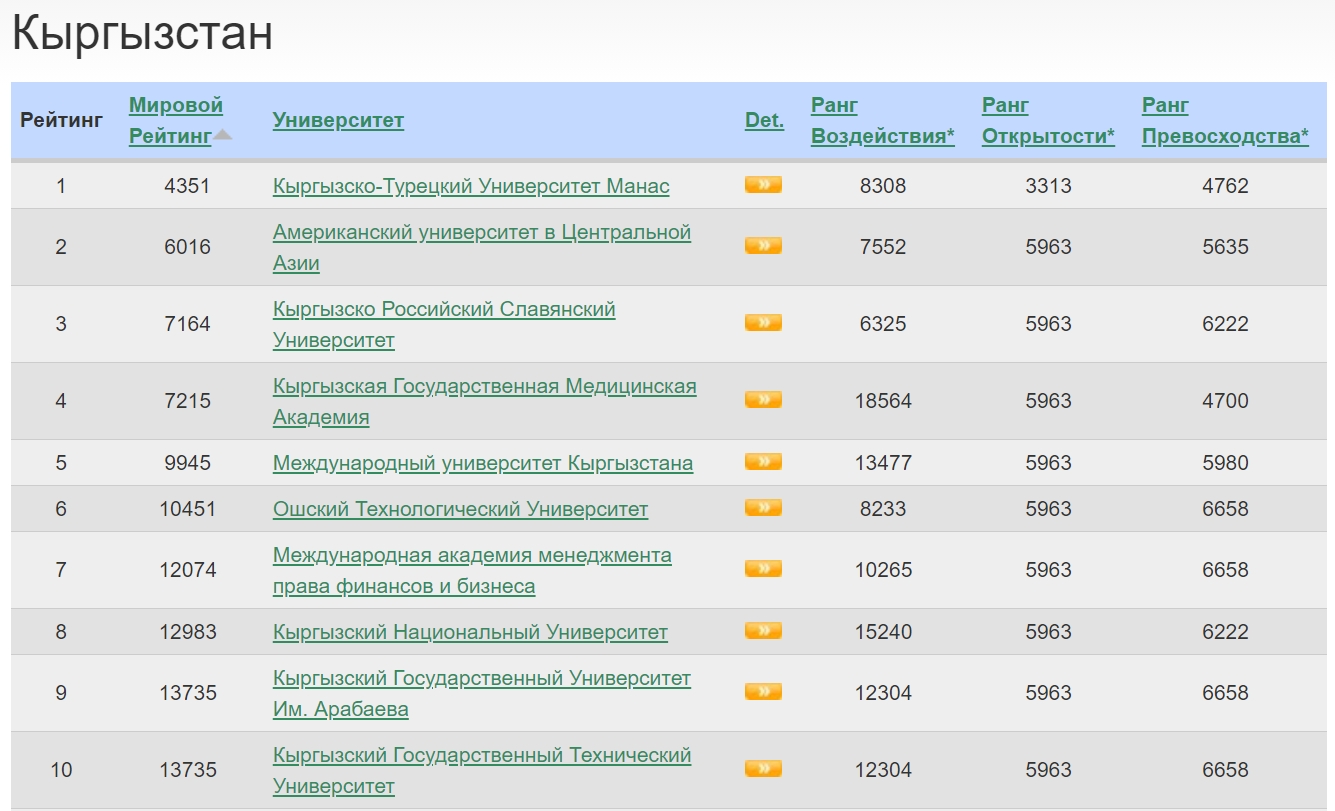Select impact rank value 6325
The width and height of the screenshot is (1335, 811).
[883, 324]
